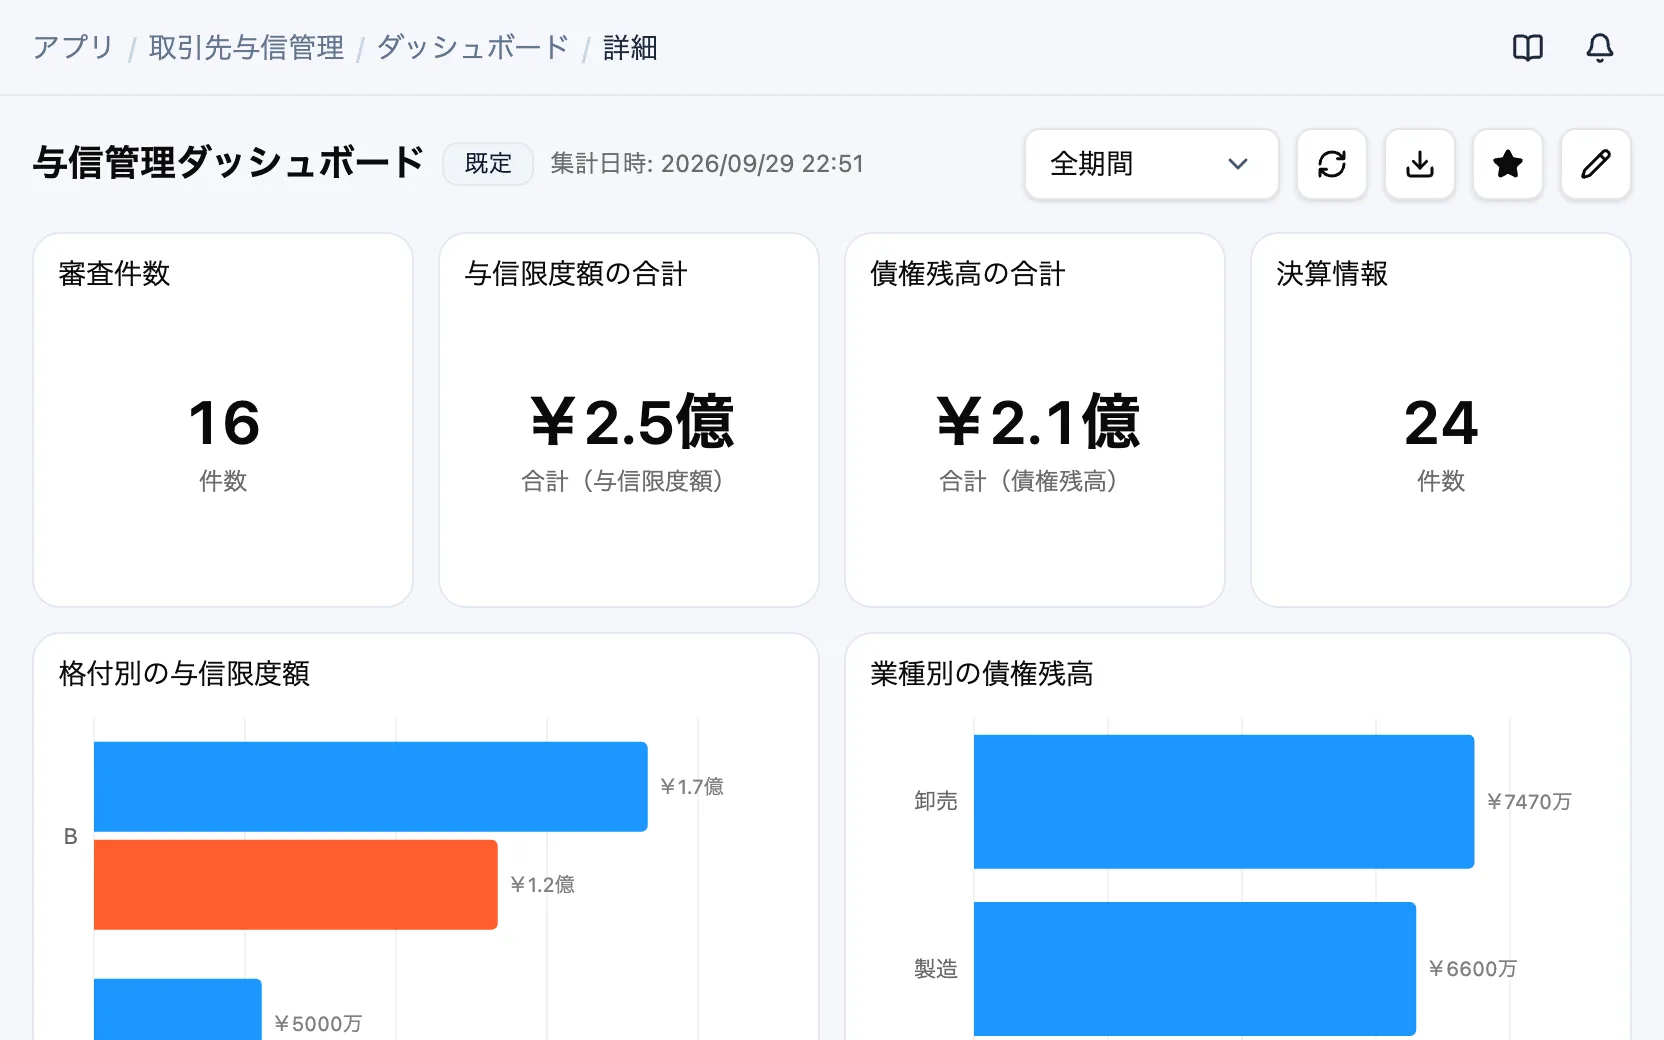Click the B rating axis label
The image size is (1664, 1040).
71,836
